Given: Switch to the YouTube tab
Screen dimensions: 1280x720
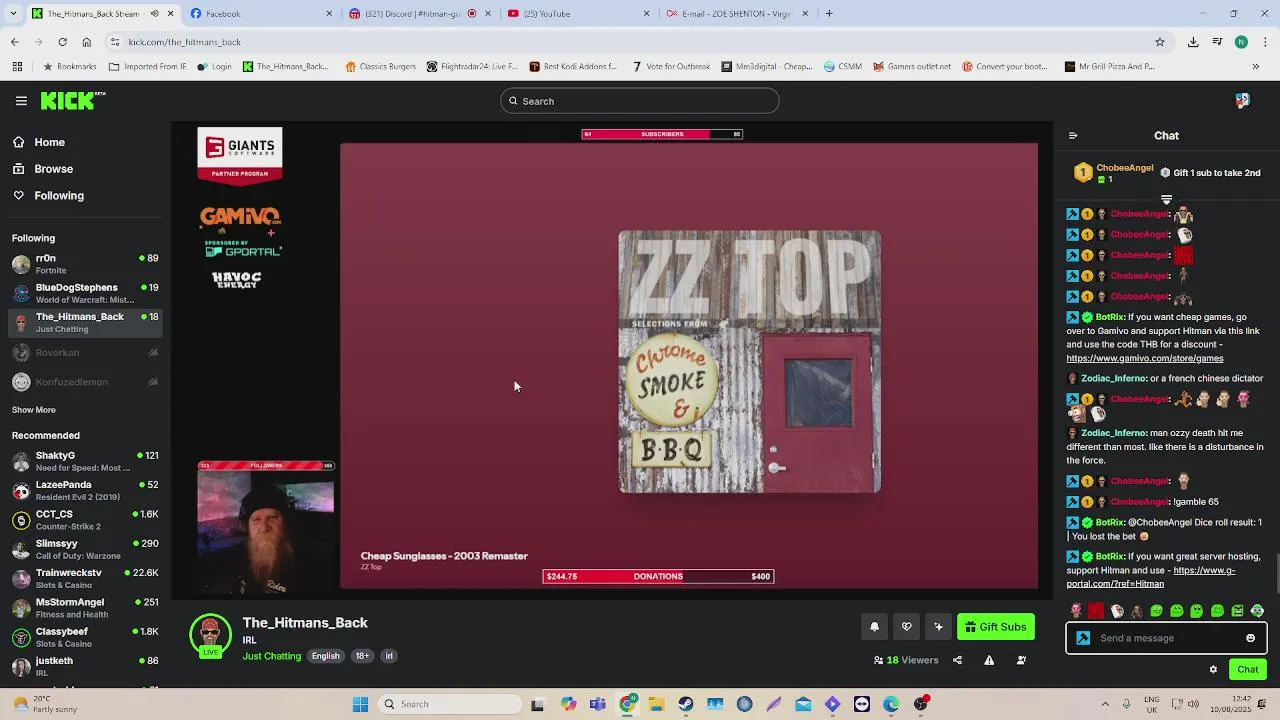Looking at the screenshot, I should [x=577, y=14].
